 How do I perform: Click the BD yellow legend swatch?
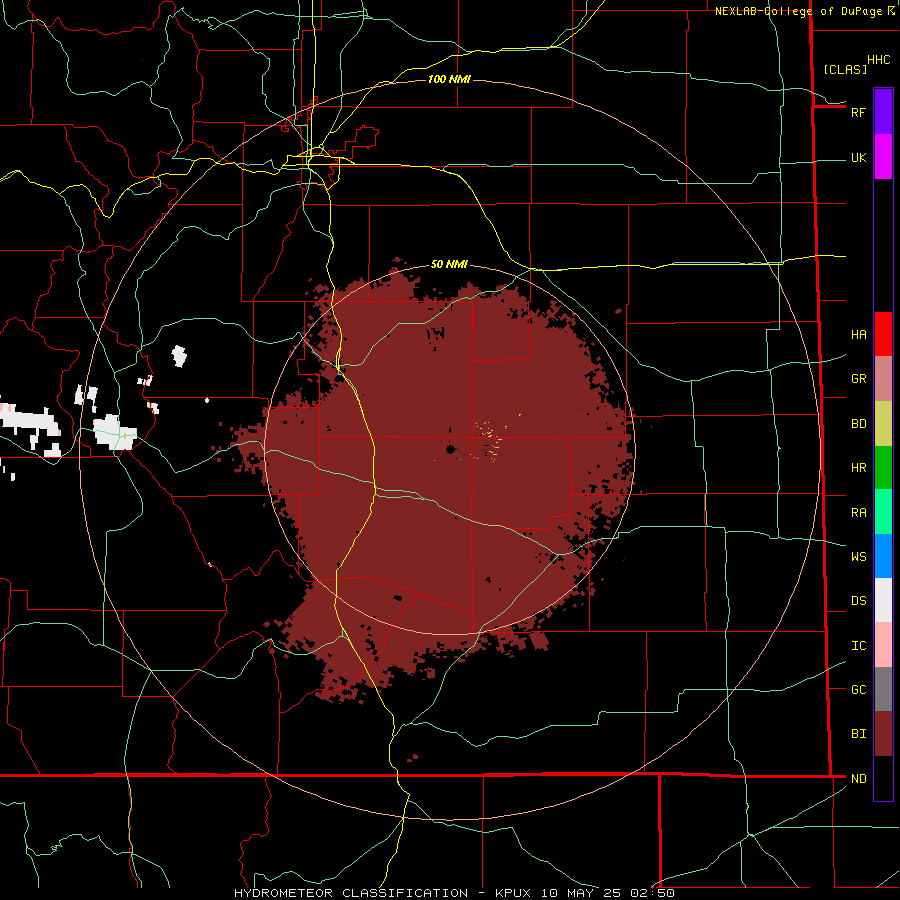tap(883, 424)
